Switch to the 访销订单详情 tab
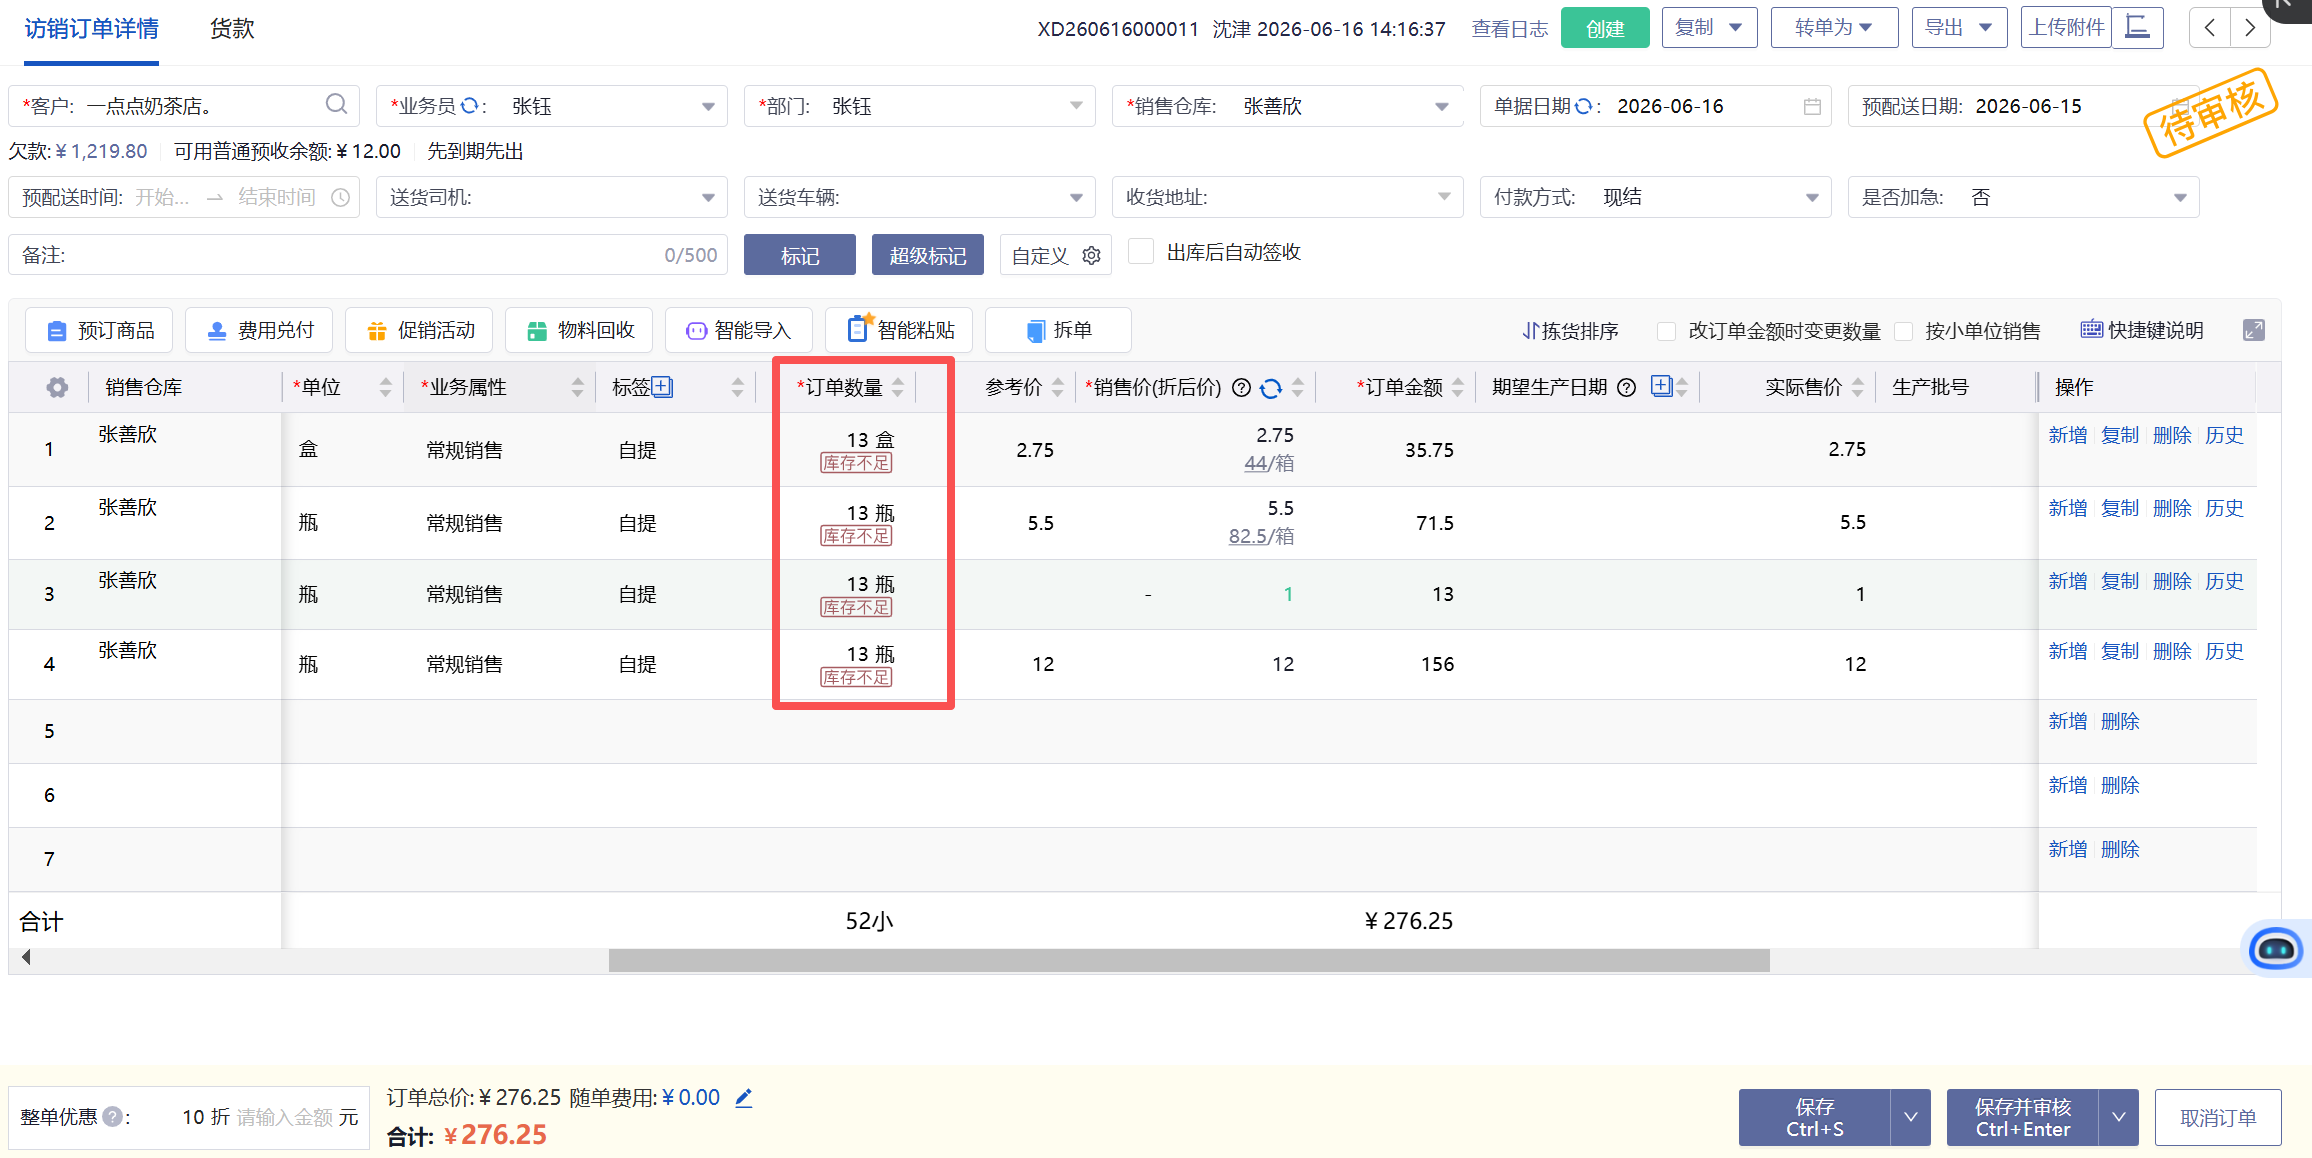The height and width of the screenshot is (1158, 2312). tap(91, 29)
